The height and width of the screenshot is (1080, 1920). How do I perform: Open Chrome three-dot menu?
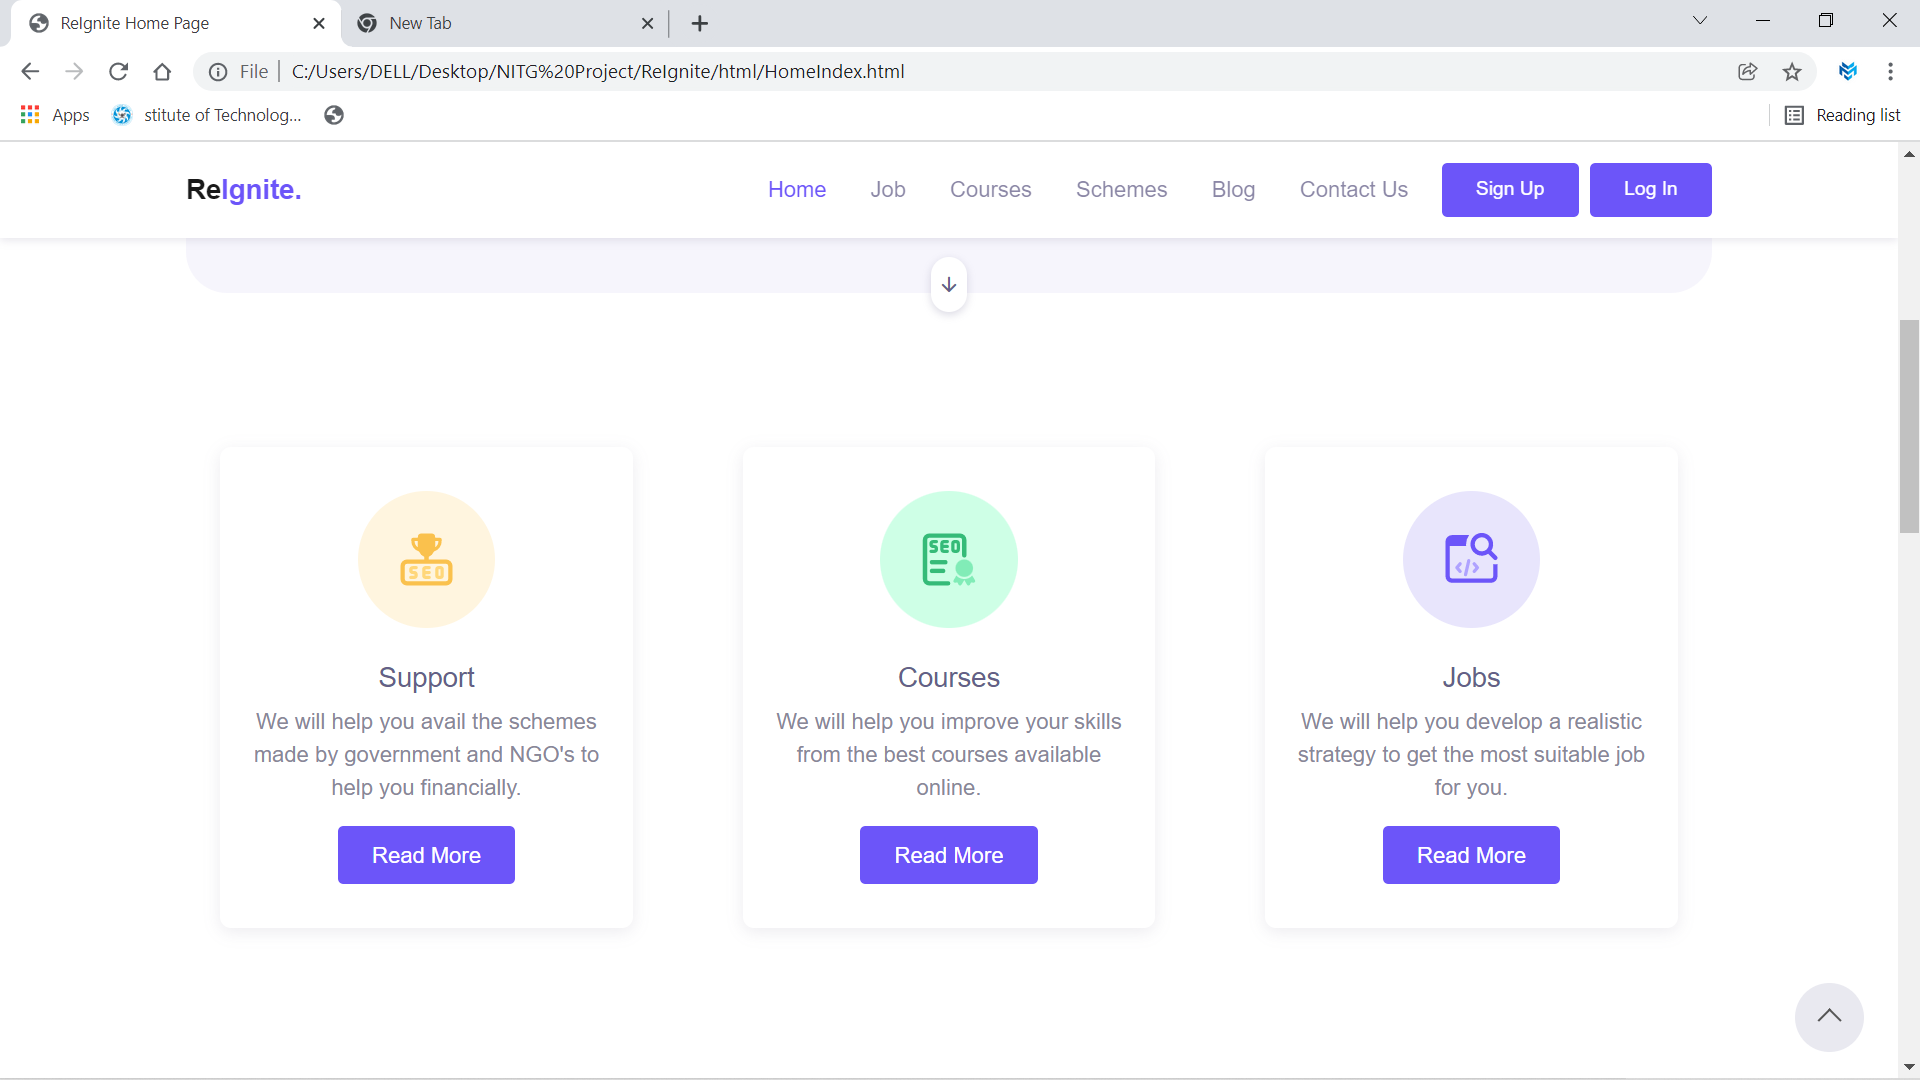pyautogui.click(x=1890, y=72)
